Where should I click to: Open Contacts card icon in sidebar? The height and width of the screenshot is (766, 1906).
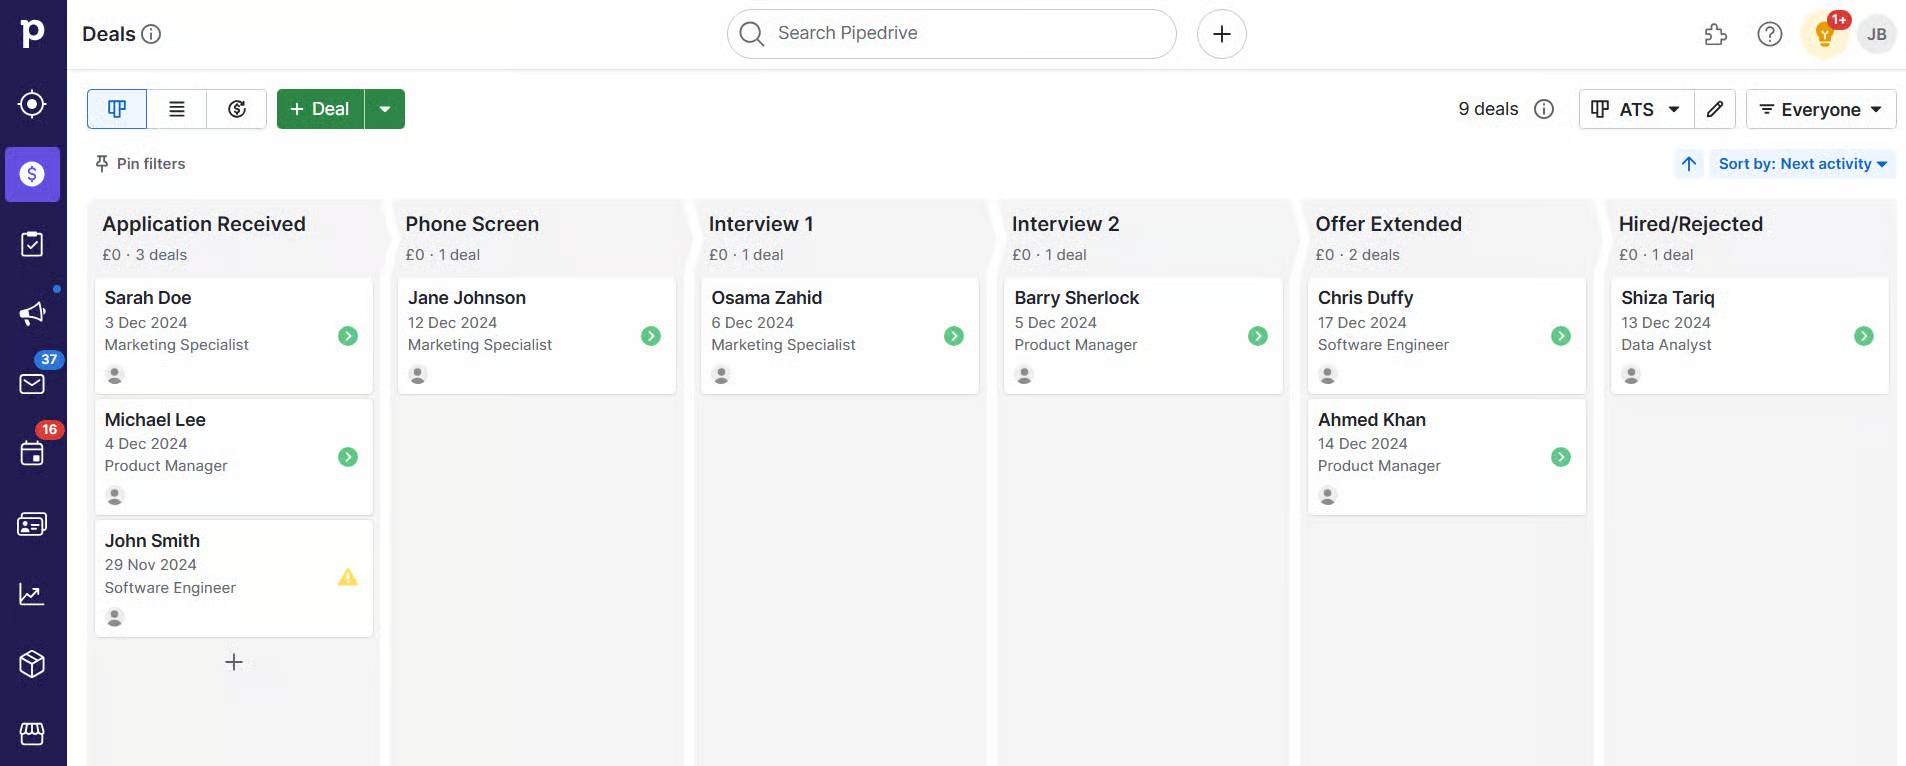click(32, 524)
